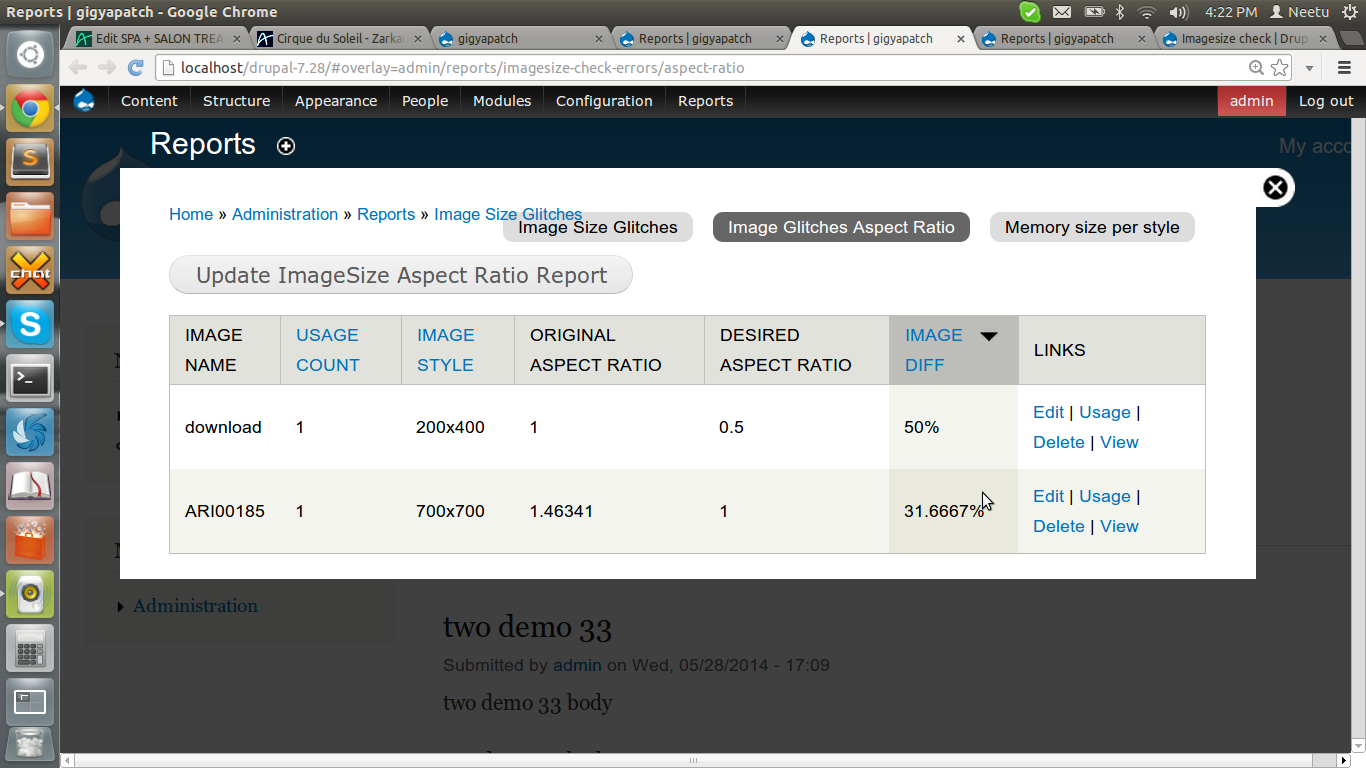Switch to Memory size per style tab
The width and height of the screenshot is (1366, 768).
point(1092,228)
